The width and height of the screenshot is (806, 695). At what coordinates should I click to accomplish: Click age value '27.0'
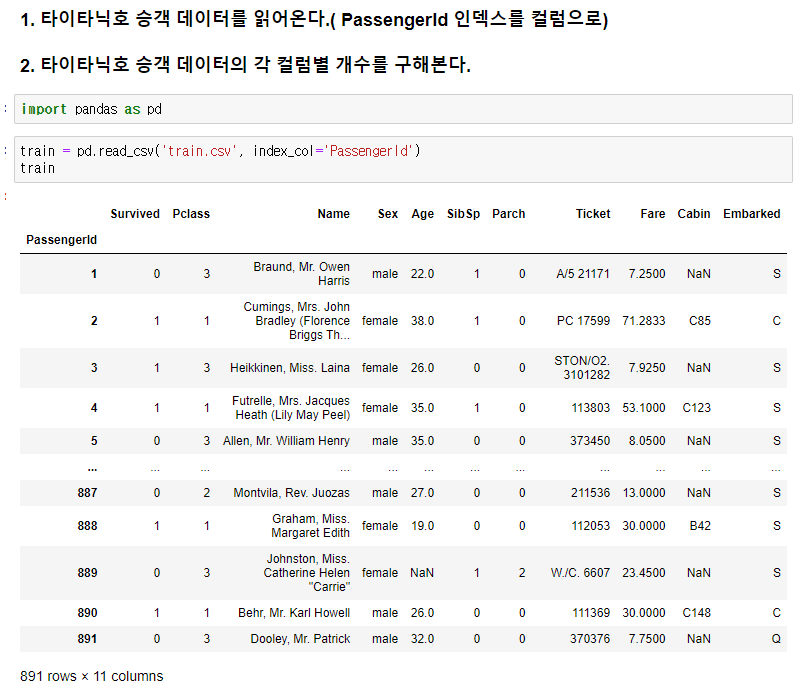[422, 493]
